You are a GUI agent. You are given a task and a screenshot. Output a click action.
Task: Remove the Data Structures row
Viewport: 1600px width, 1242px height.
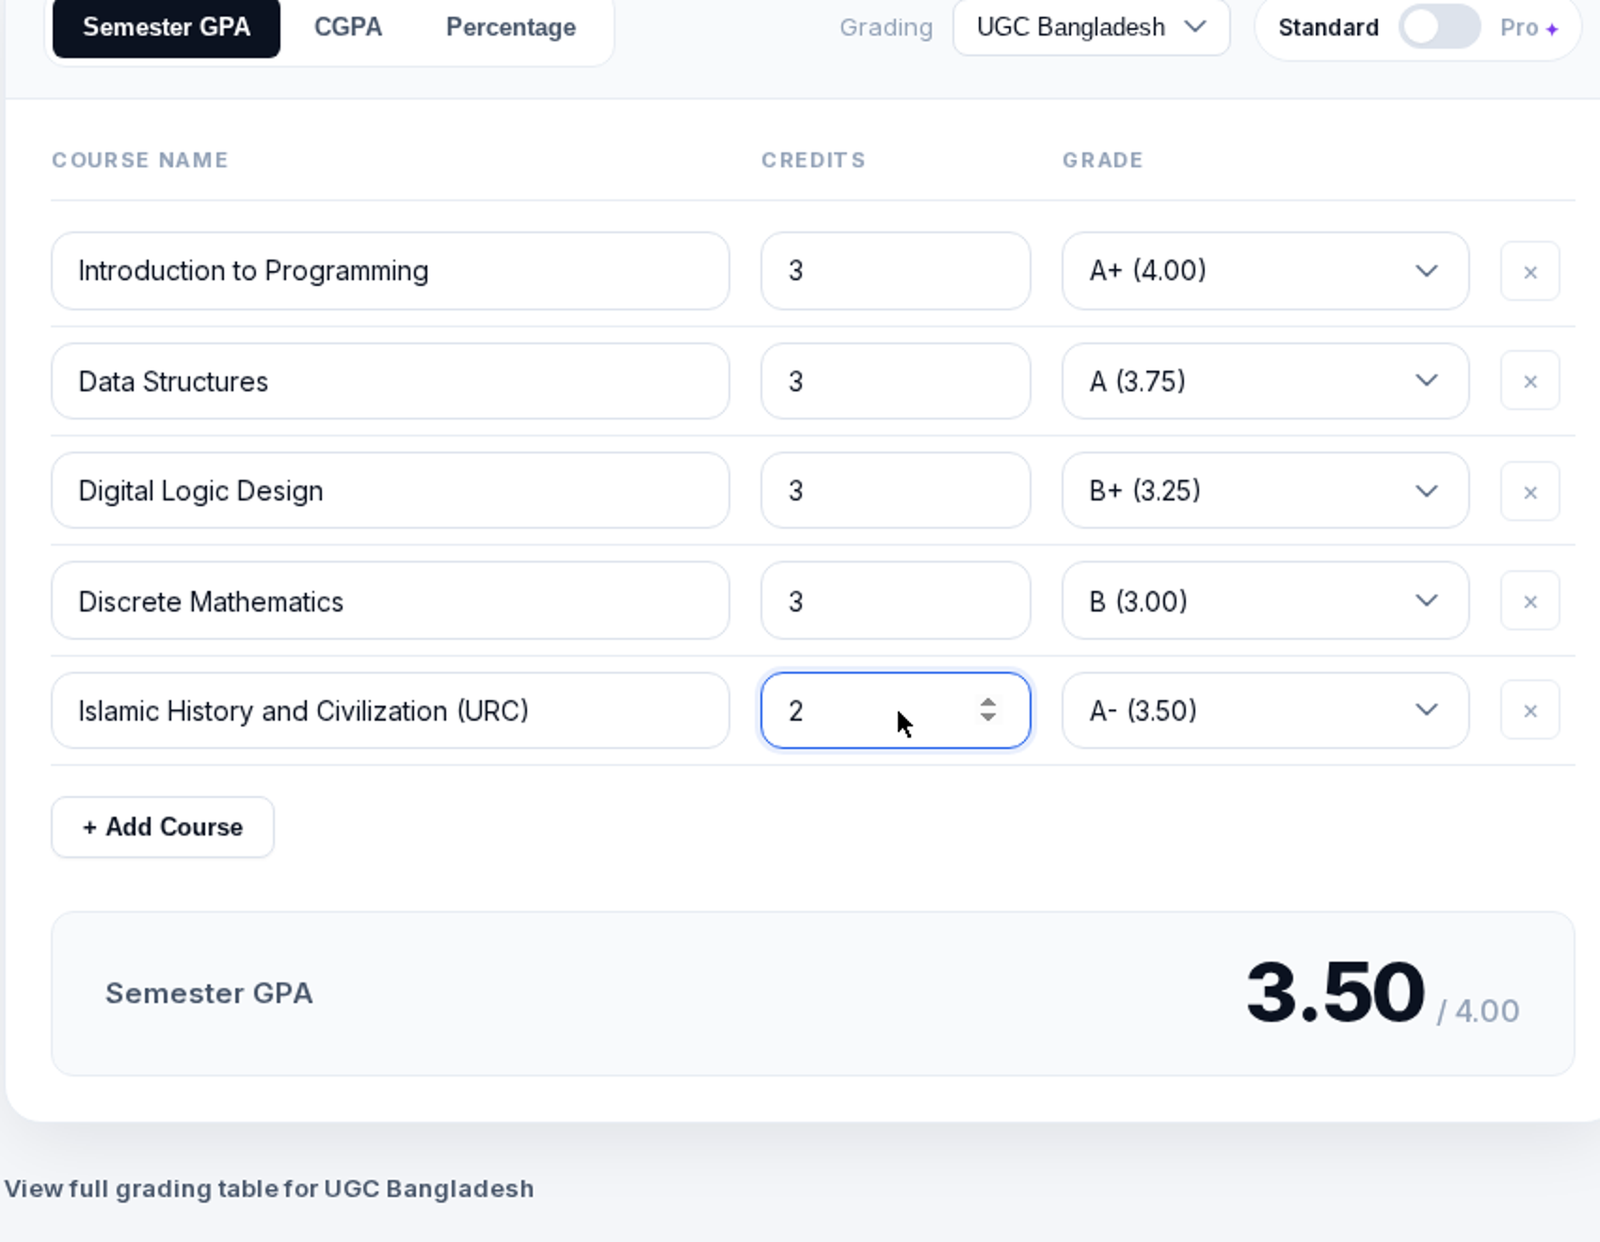point(1530,381)
